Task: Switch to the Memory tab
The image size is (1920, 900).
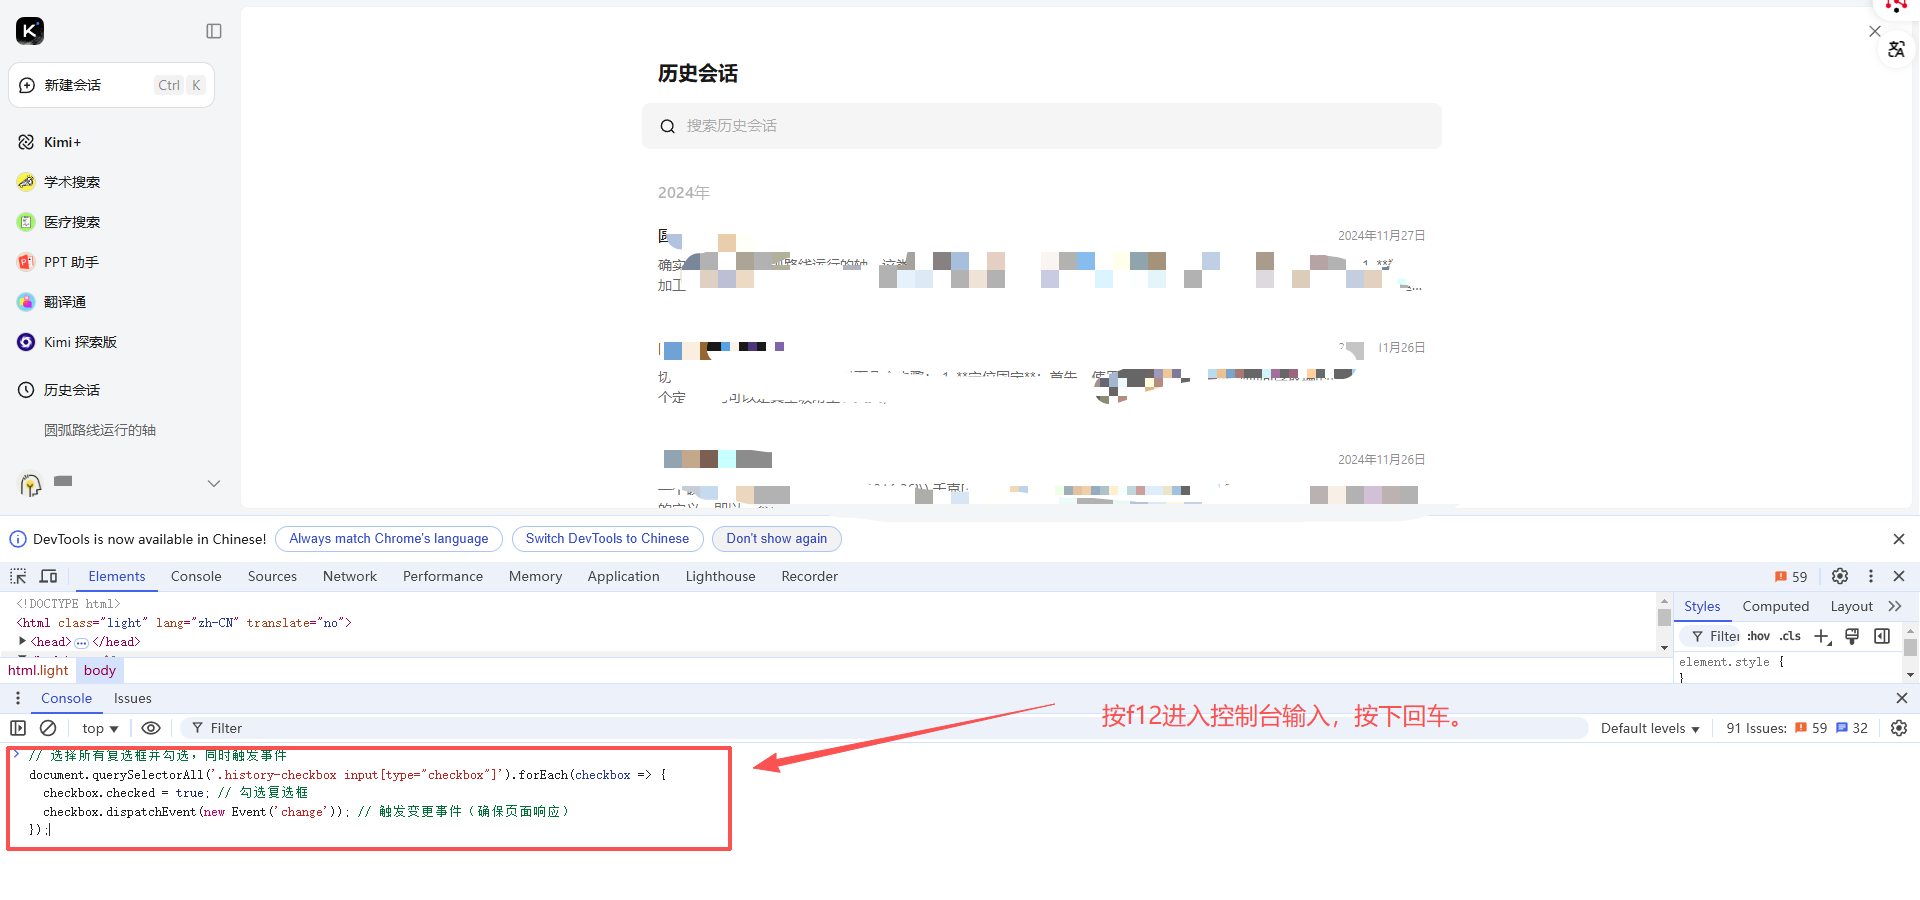Action: pyautogui.click(x=535, y=577)
